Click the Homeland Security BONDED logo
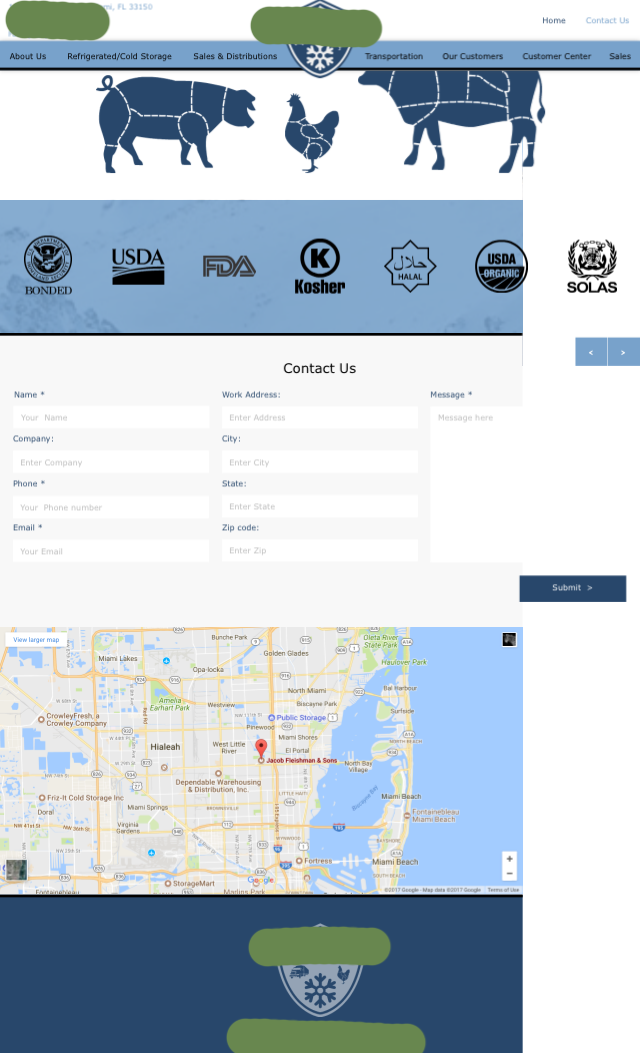 point(48,266)
